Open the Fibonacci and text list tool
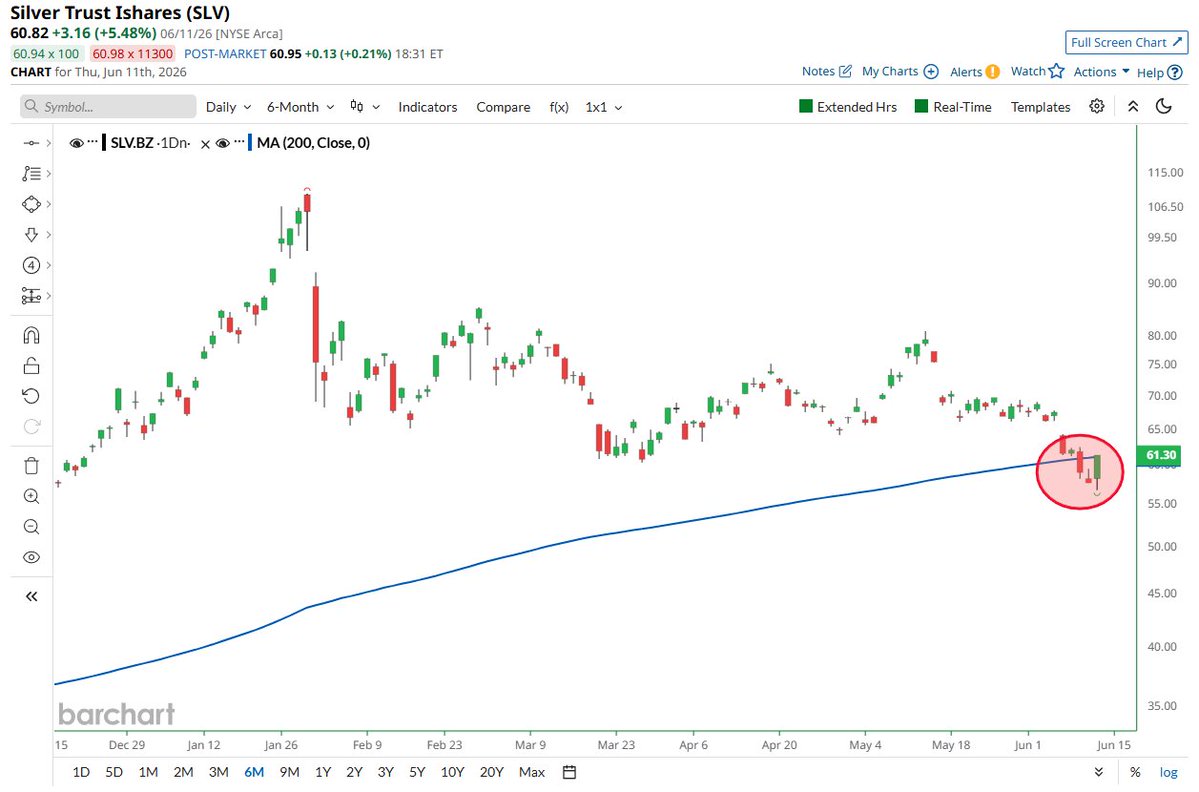Viewport: 1199px width, 792px height. (31, 174)
